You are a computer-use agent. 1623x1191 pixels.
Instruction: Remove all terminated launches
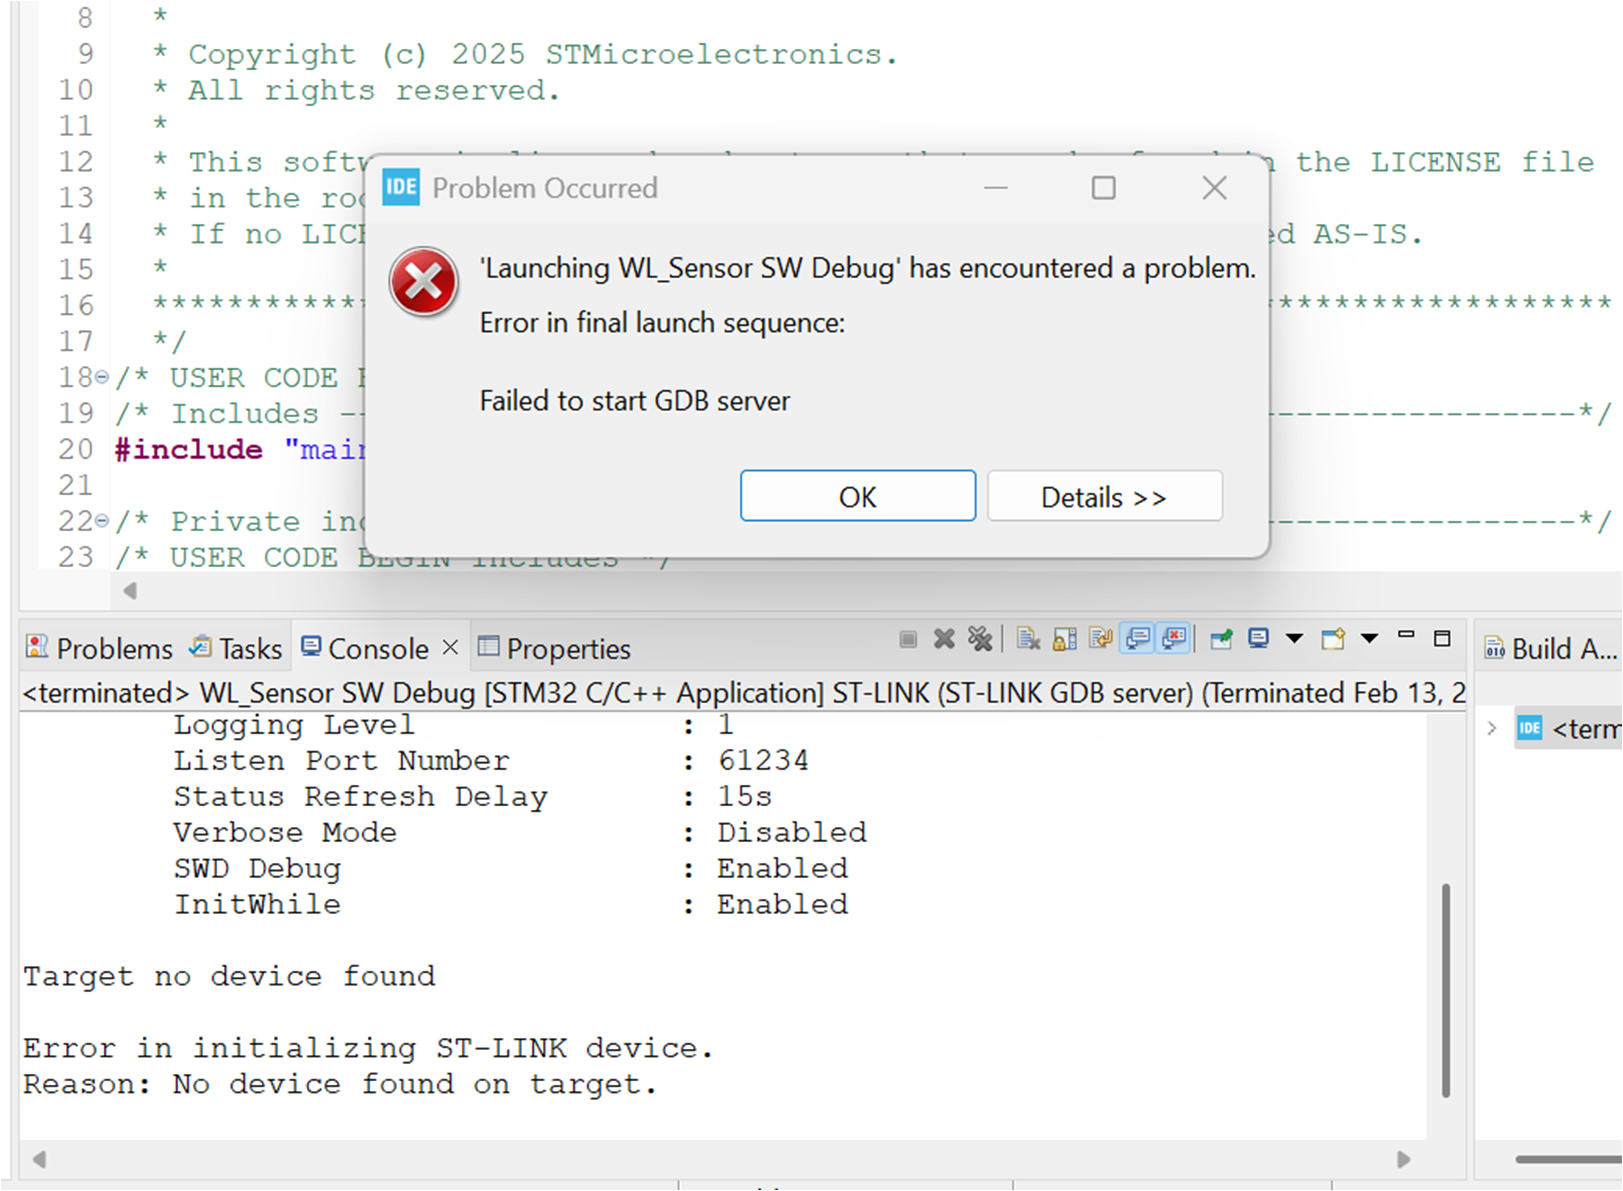coord(980,638)
